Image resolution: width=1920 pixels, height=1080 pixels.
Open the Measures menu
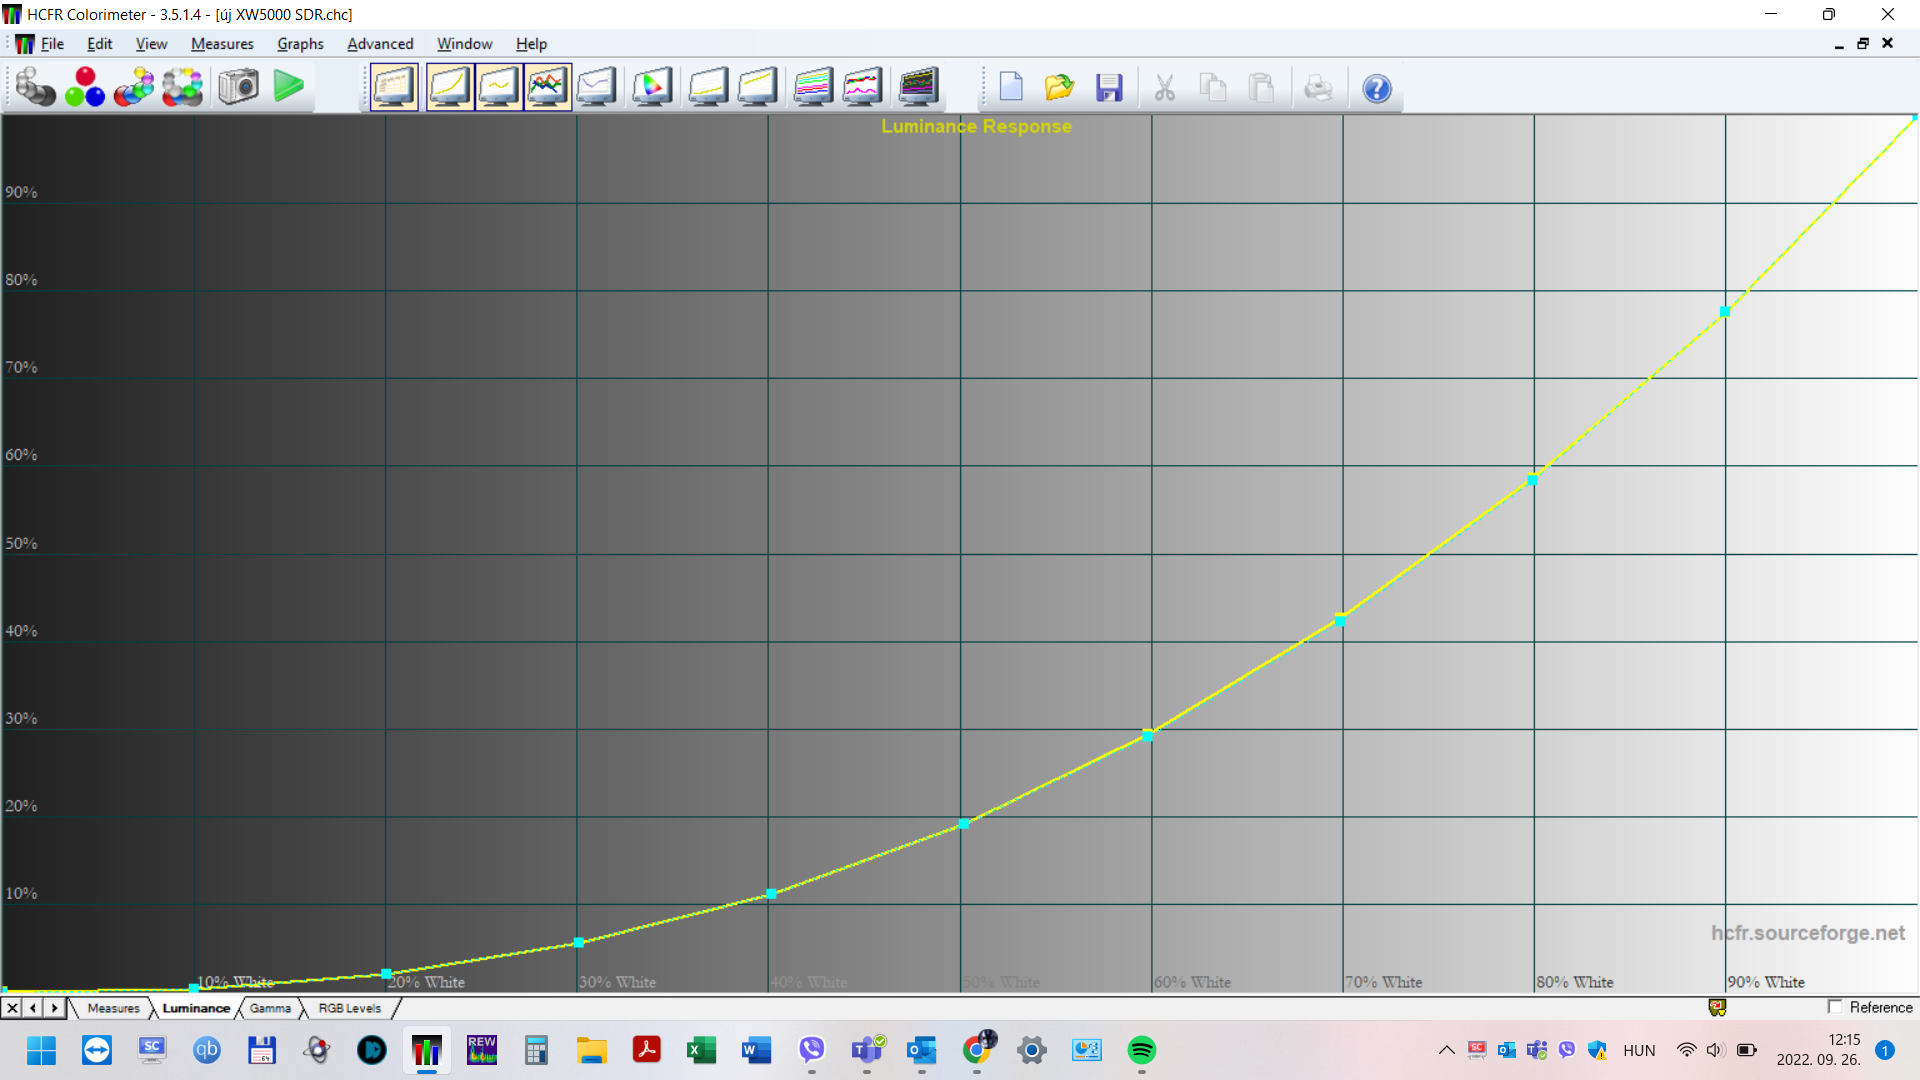[222, 44]
